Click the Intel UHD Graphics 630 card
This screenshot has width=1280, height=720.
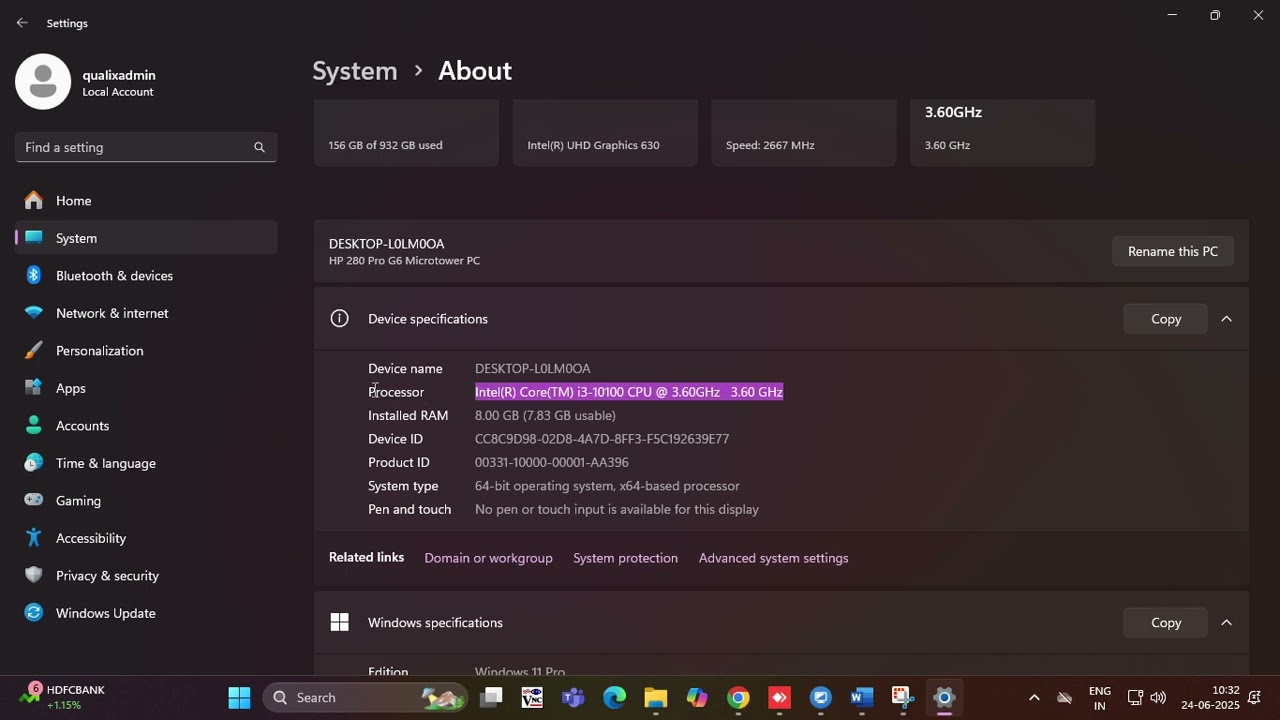605,133
